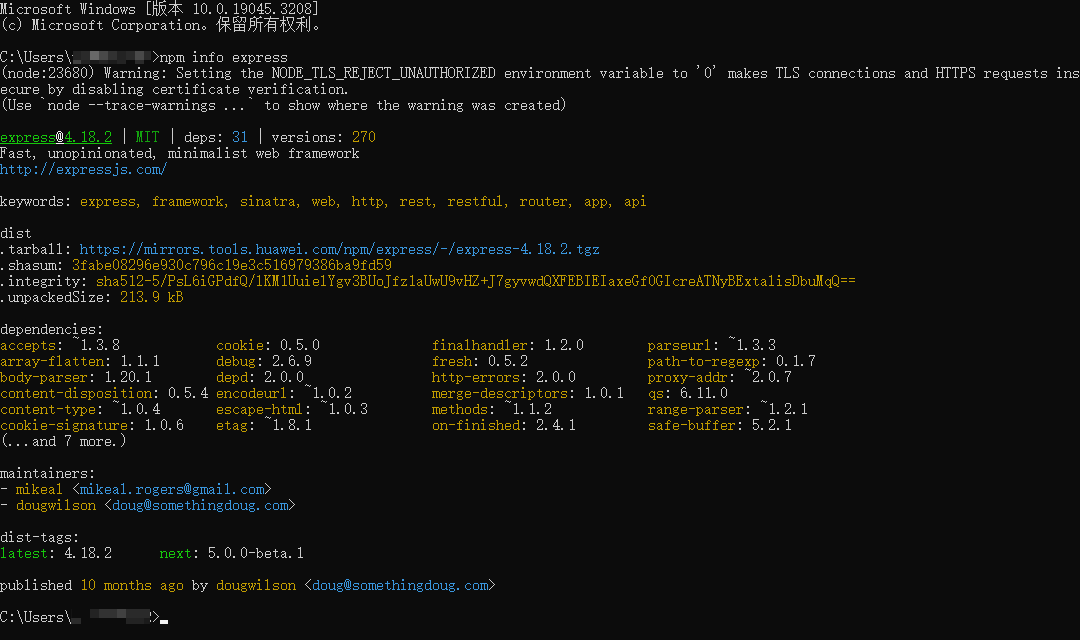Click the 'cookie' dependency with version 0.5.0
The height and width of the screenshot is (640, 1080).
point(268,345)
